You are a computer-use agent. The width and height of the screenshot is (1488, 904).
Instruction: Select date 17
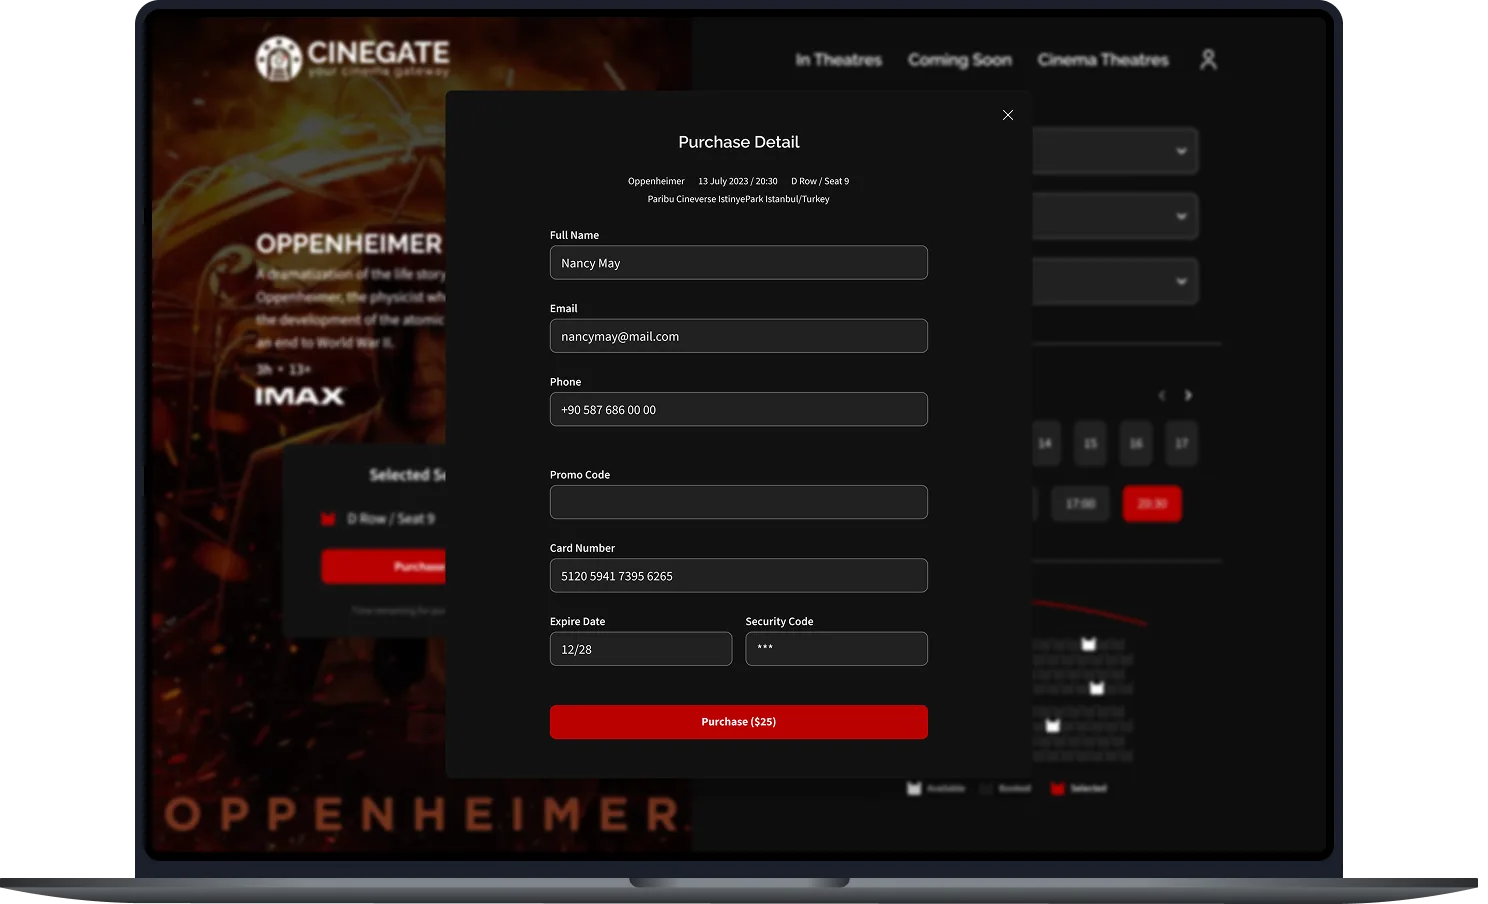[x=1181, y=443]
